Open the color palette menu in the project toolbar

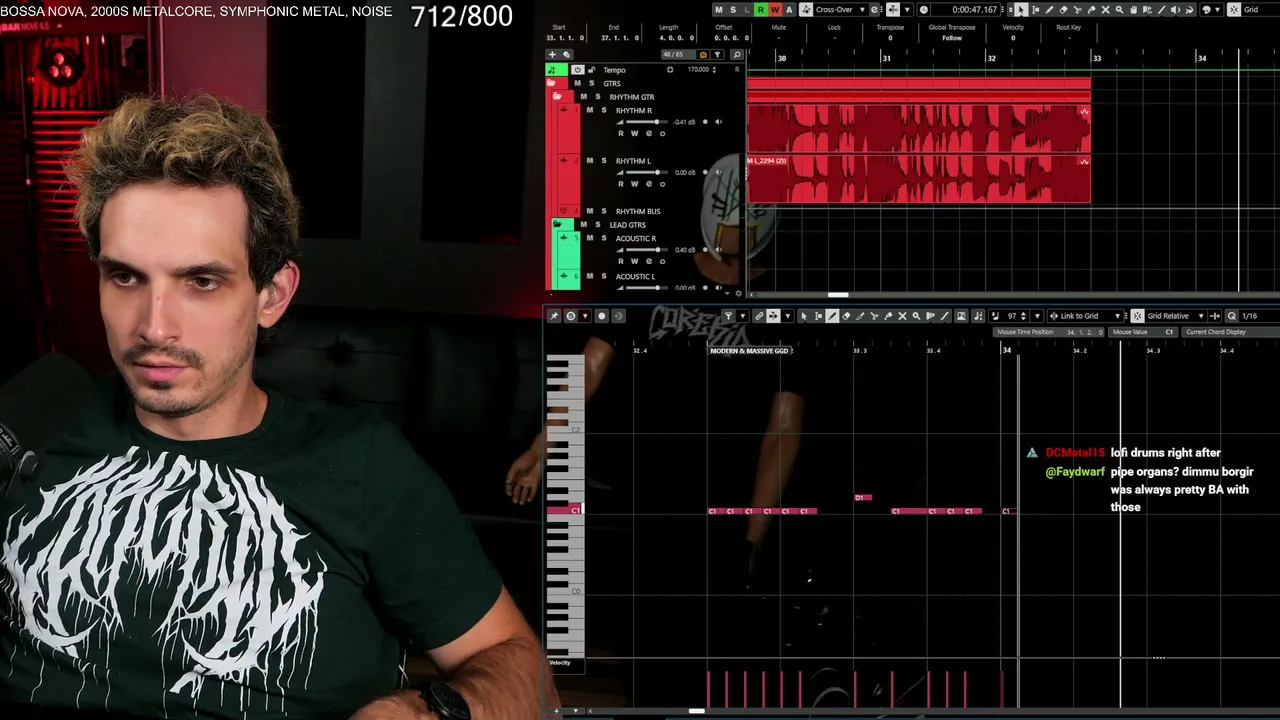(x=1210, y=10)
